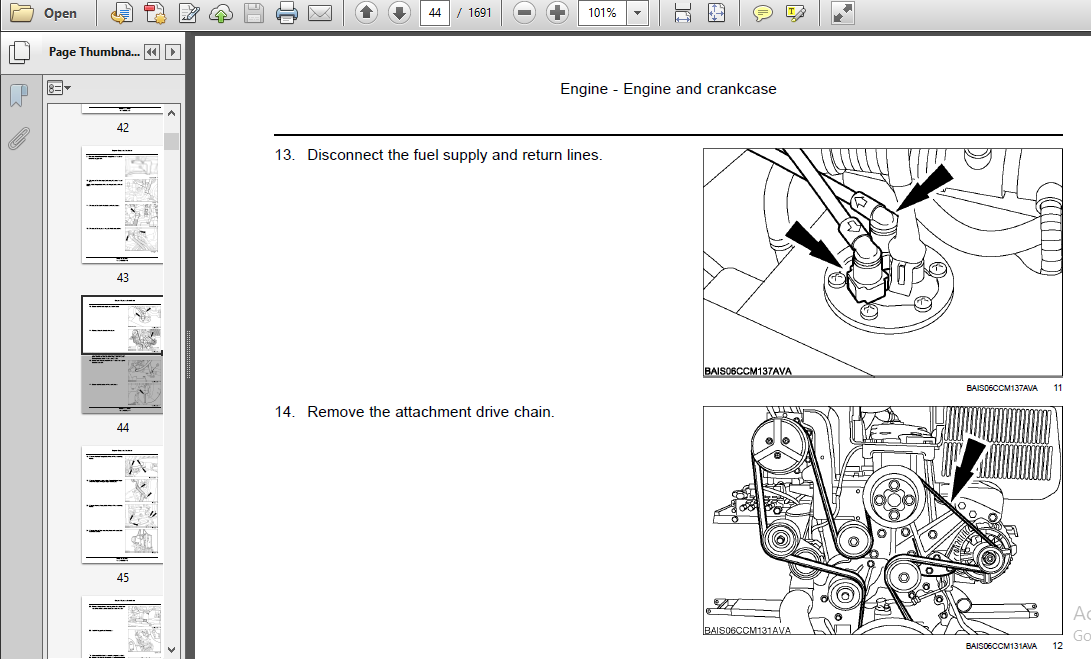
Task: Open thumbnails options menu dropdown
Action: point(58,88)
